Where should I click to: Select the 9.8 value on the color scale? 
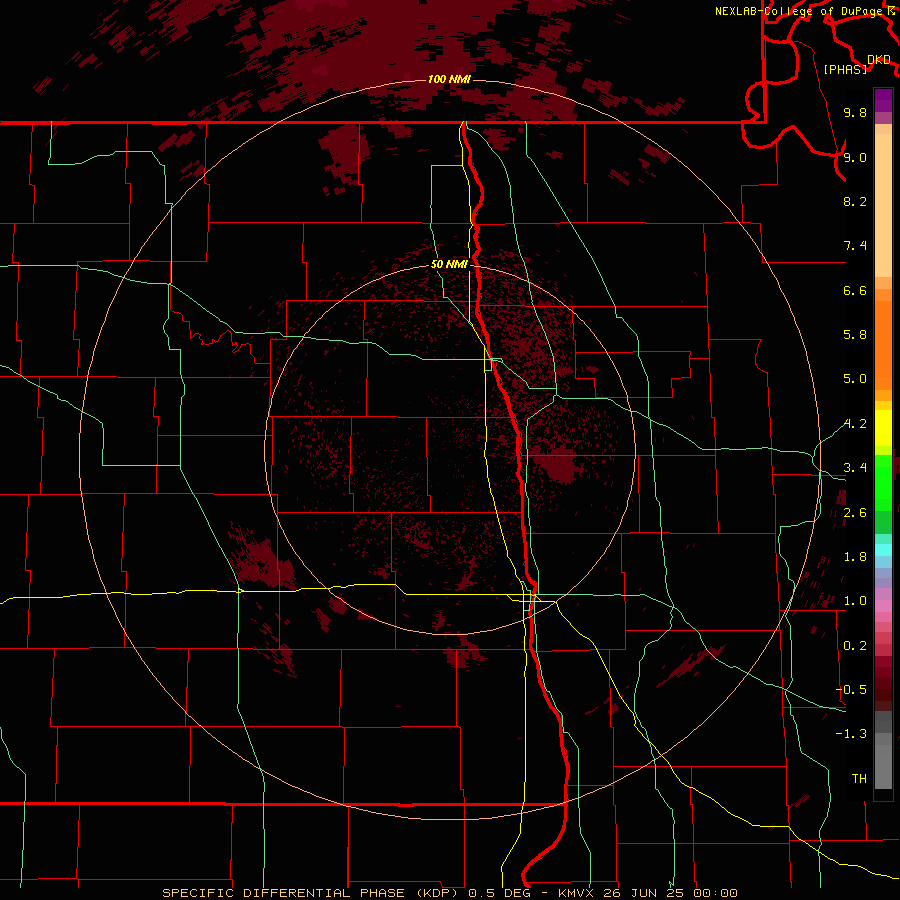(x=855, y=112)
